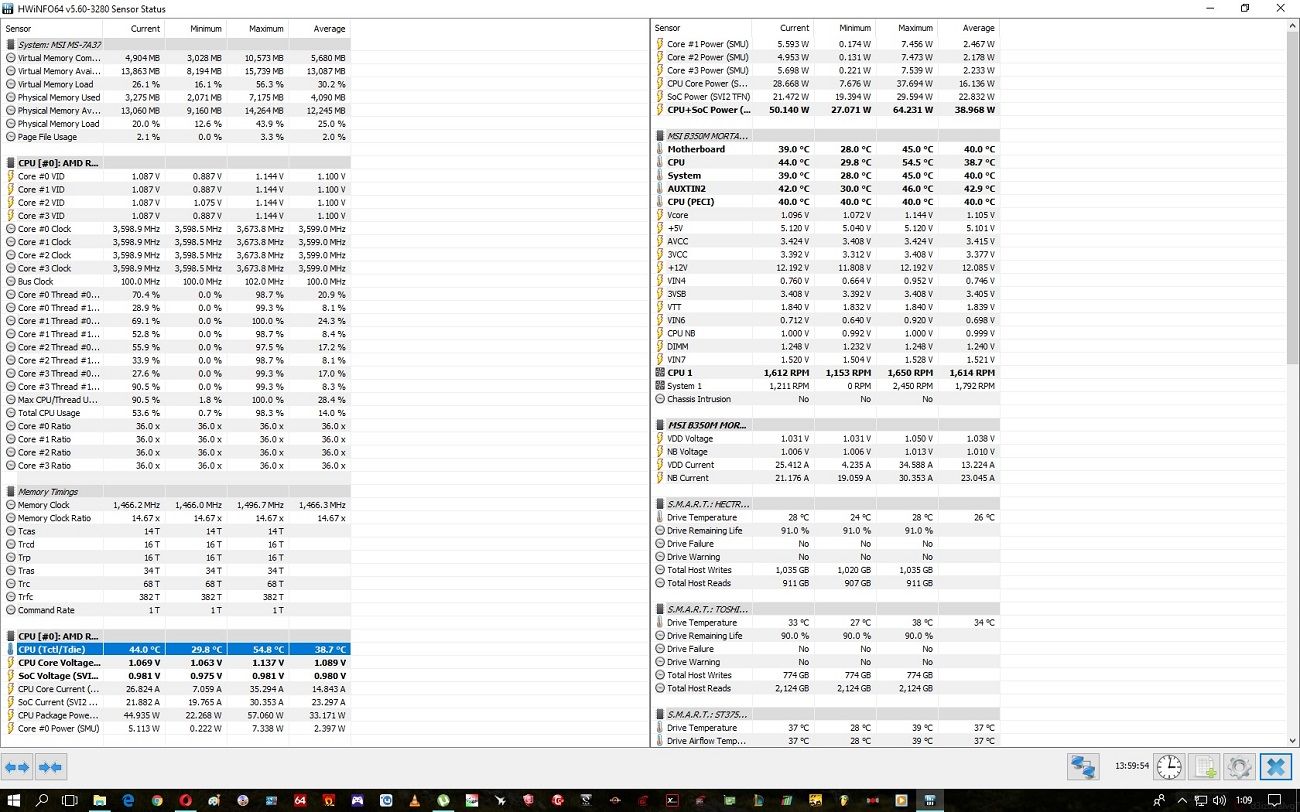This screenshot has height=812, width=1300.
Task: Select the DIMM voltage row
Action: [x=826, y=346]
